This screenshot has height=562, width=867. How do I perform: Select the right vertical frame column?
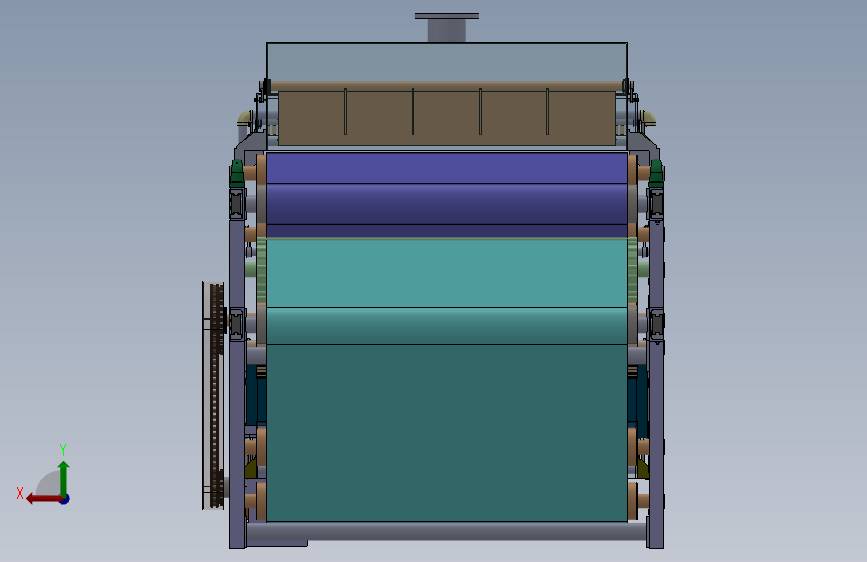pyautogui.click(x=656, y=382)
